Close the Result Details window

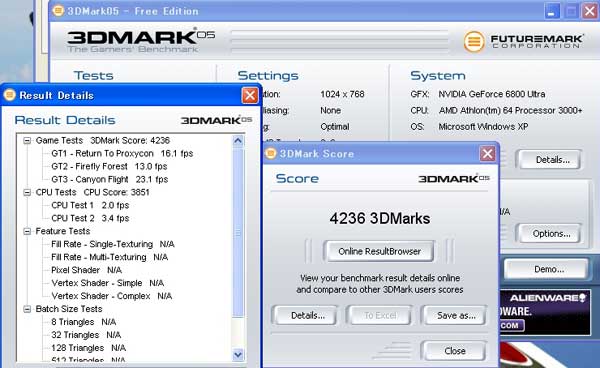tap(250, 95)
